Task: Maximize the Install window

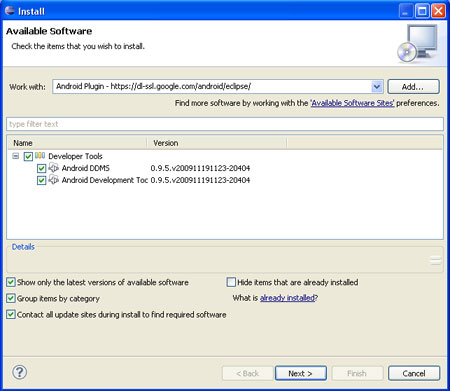Action: 422,11
